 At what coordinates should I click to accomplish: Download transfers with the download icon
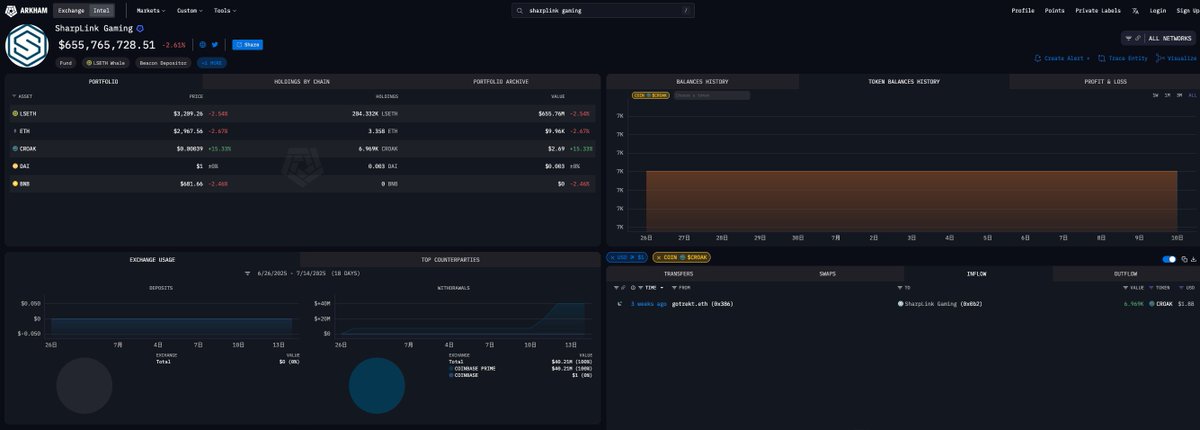(1193, 259)
